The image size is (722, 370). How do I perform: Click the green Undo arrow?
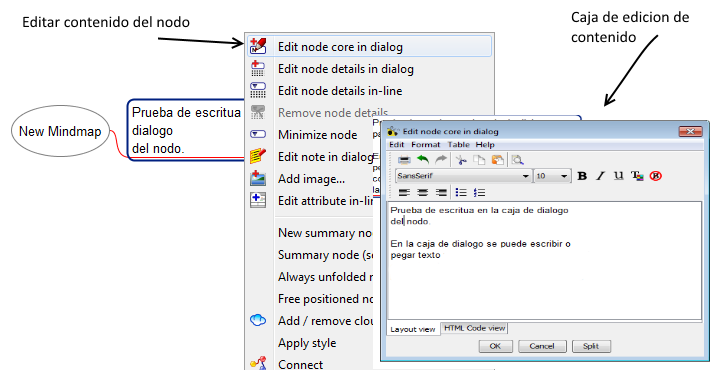pos(423,160)
